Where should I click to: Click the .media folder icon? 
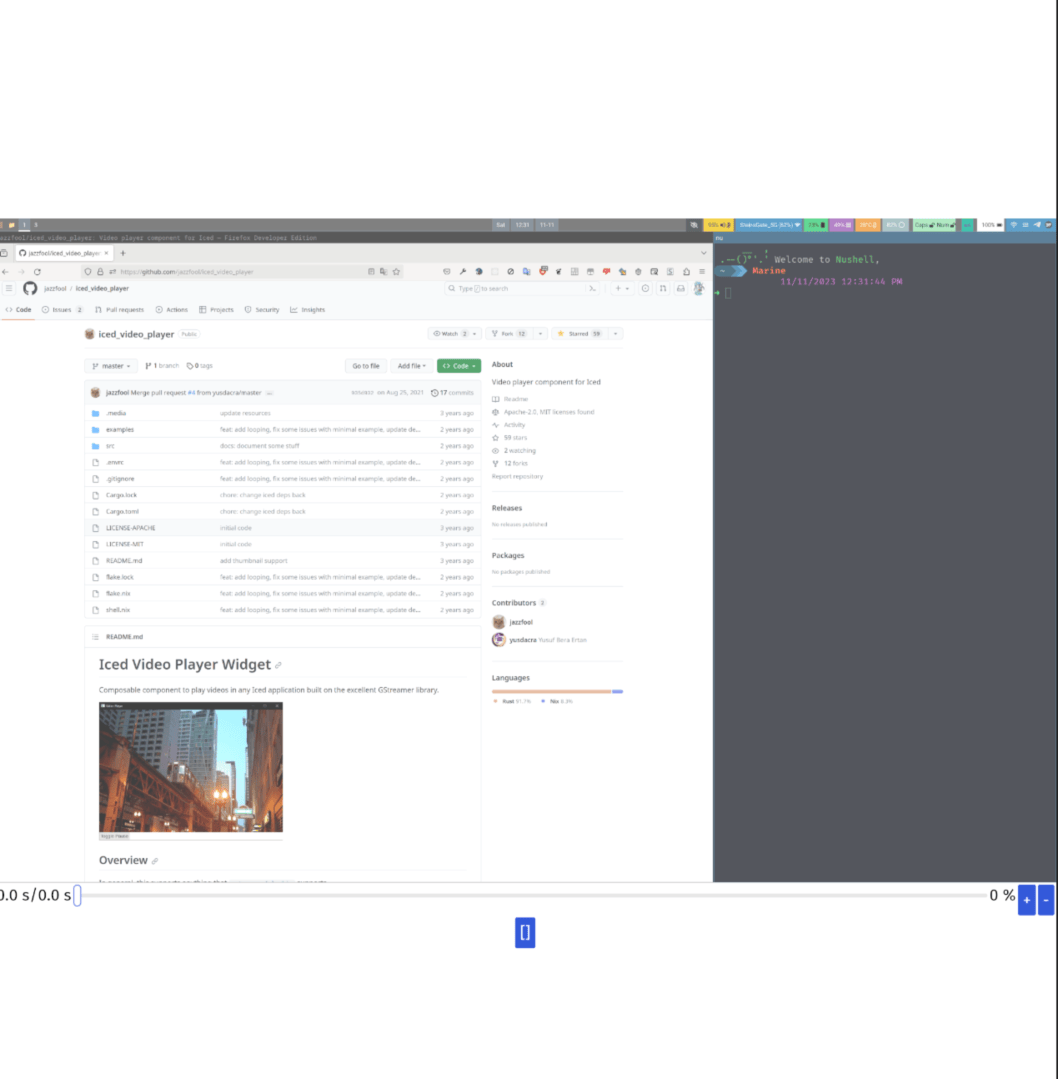[95, 413]
